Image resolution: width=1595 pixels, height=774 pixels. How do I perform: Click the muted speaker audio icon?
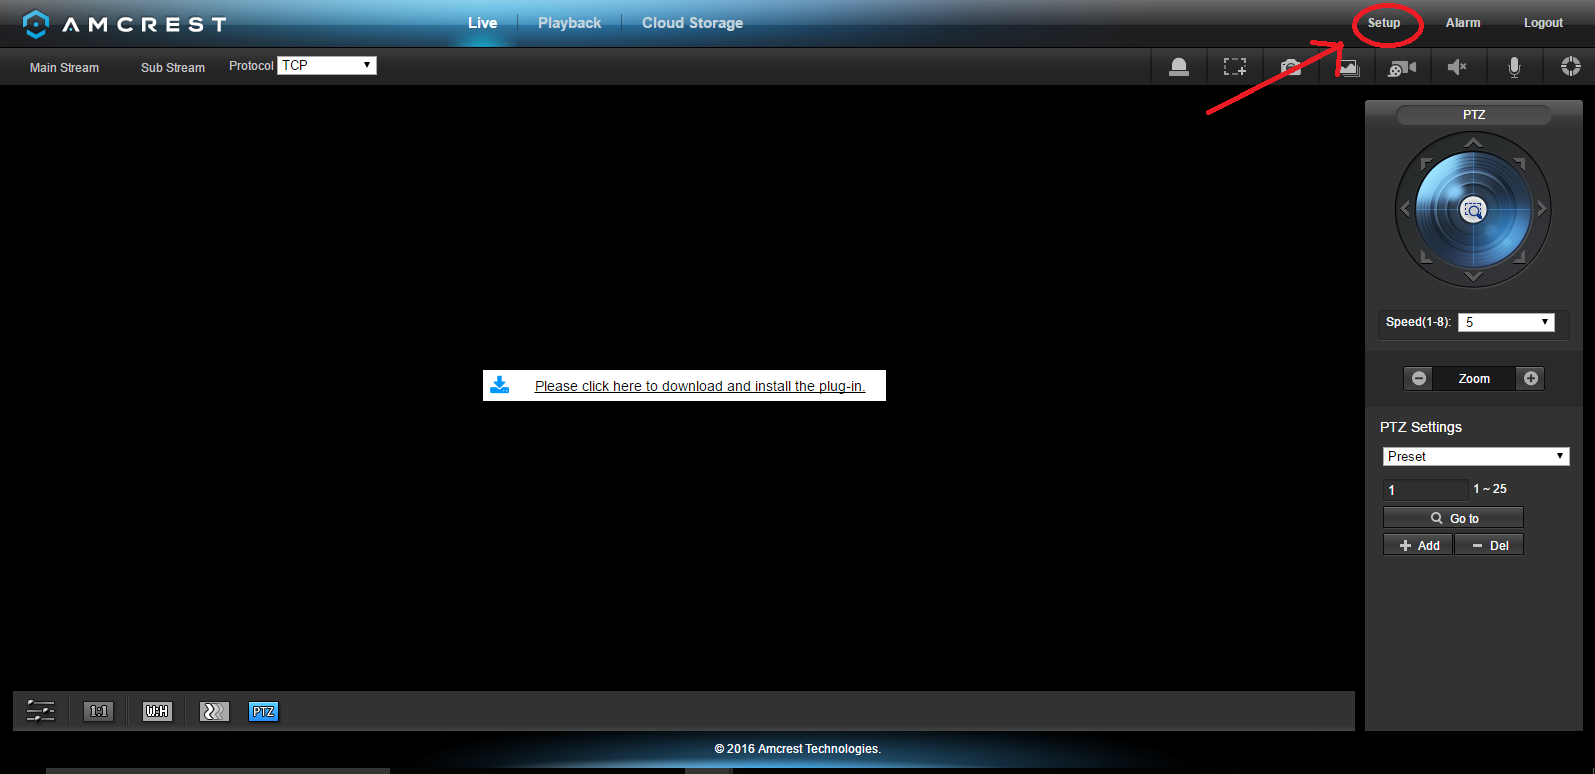[1457, 67]
